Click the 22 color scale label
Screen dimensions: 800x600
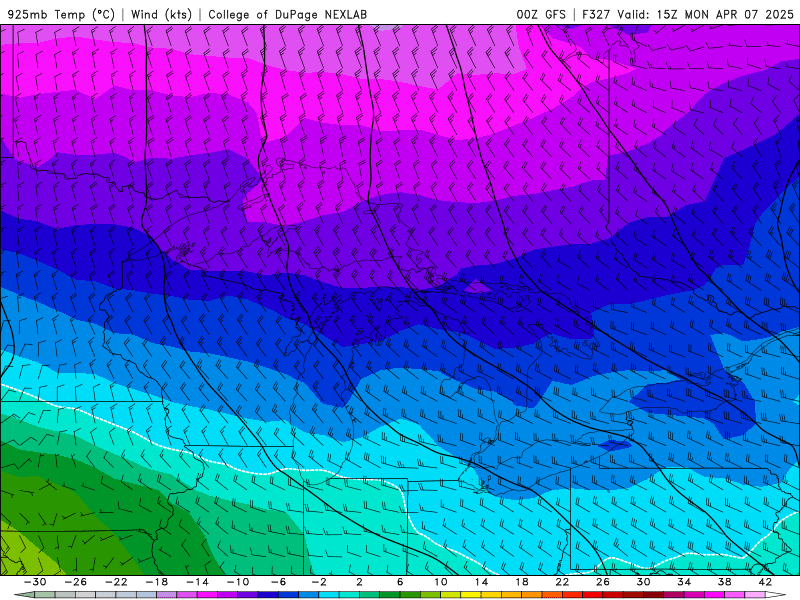(562, 582)
